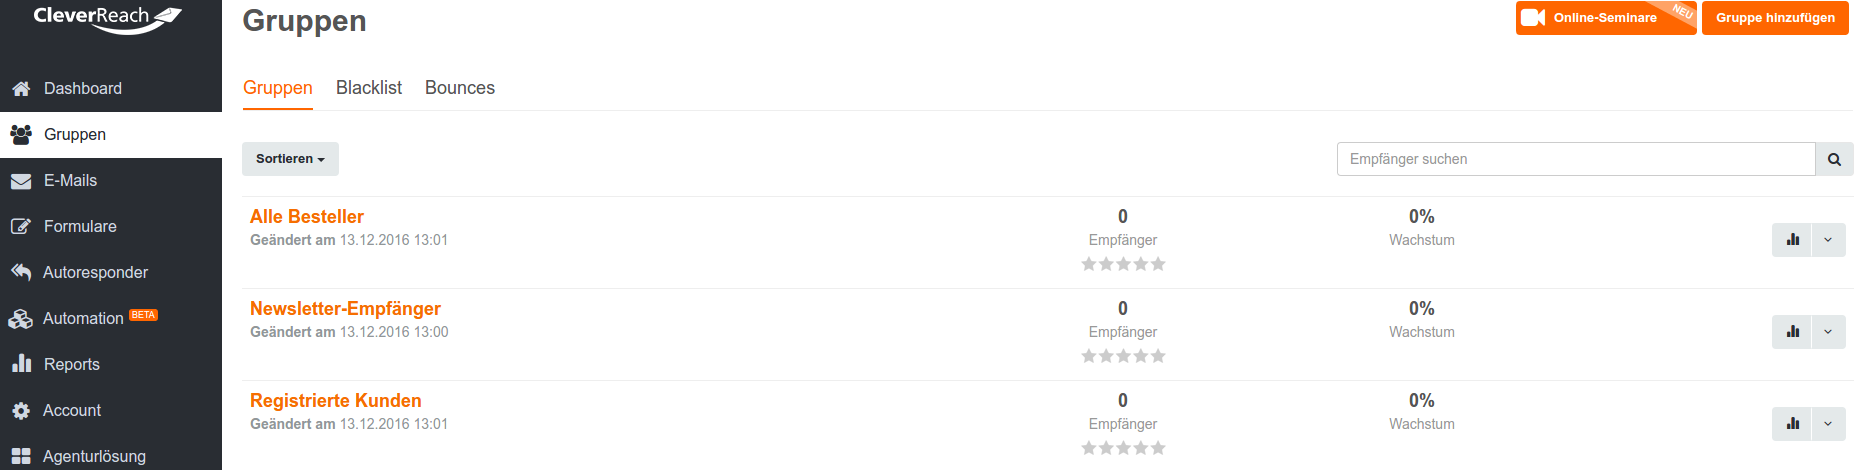Switch to the Bounces tab
Screen dimensions: 1866x470
460,88
